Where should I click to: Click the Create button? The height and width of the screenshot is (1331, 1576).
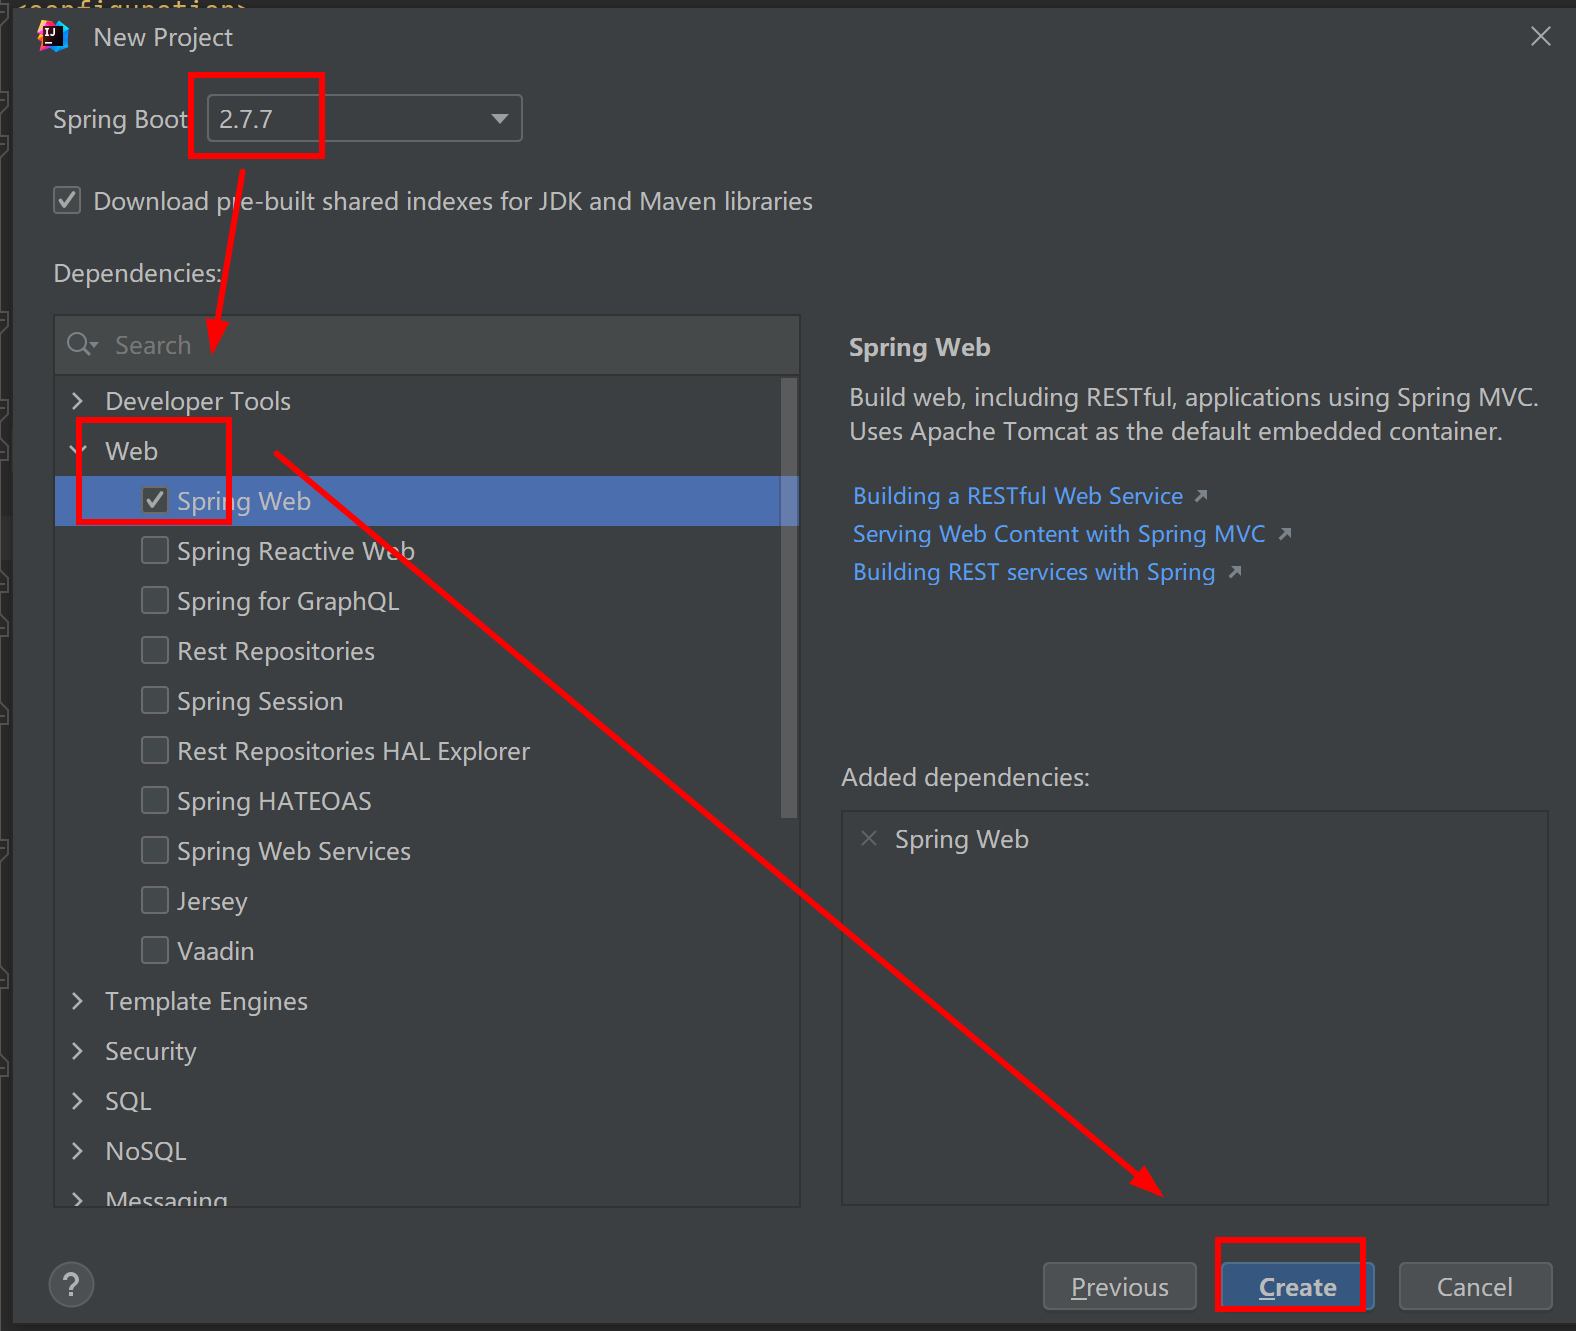click(1297, 1286)
